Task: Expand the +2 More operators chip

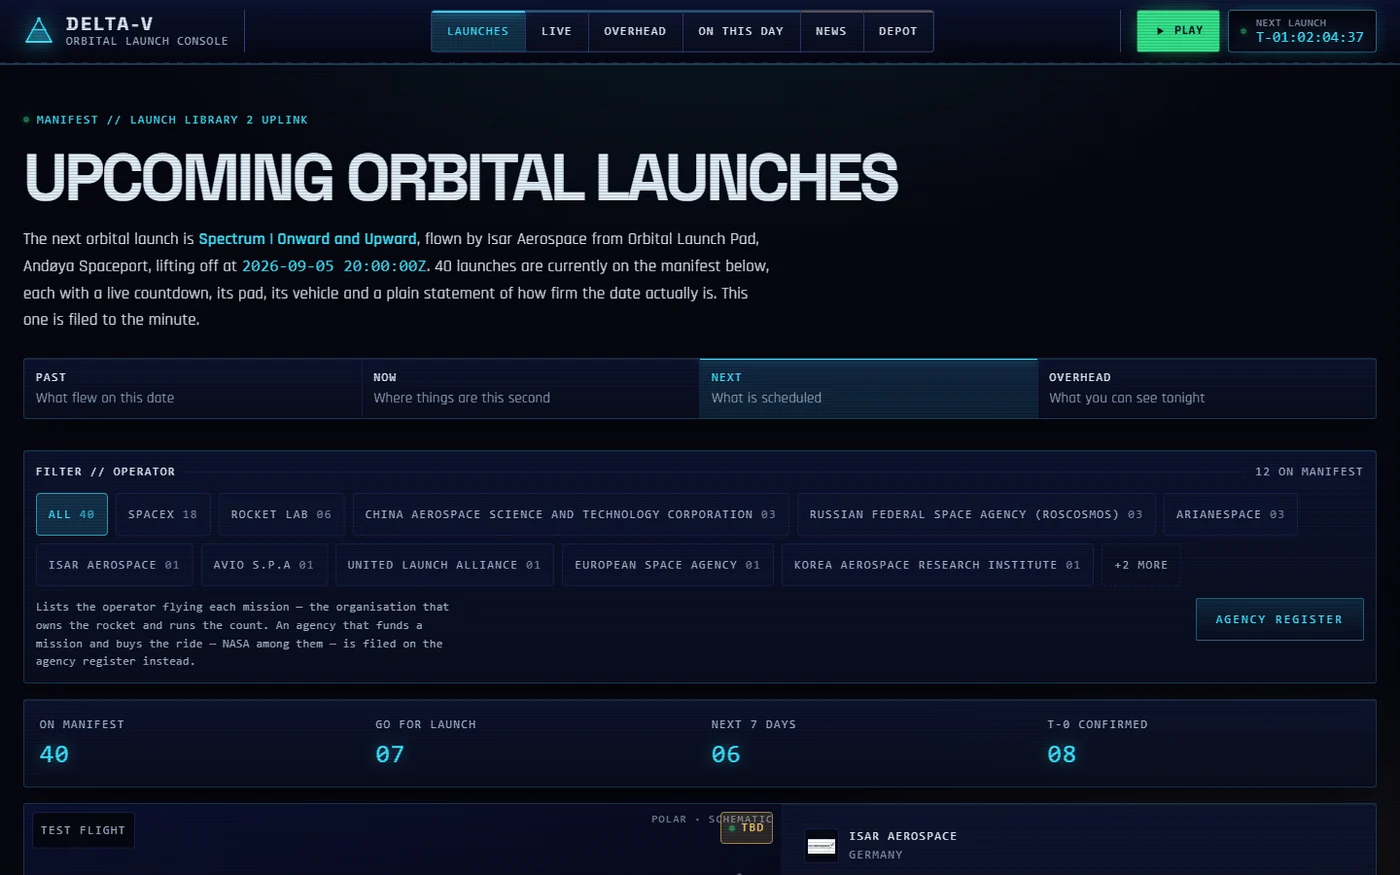Action: click(x=1141, y=565)
